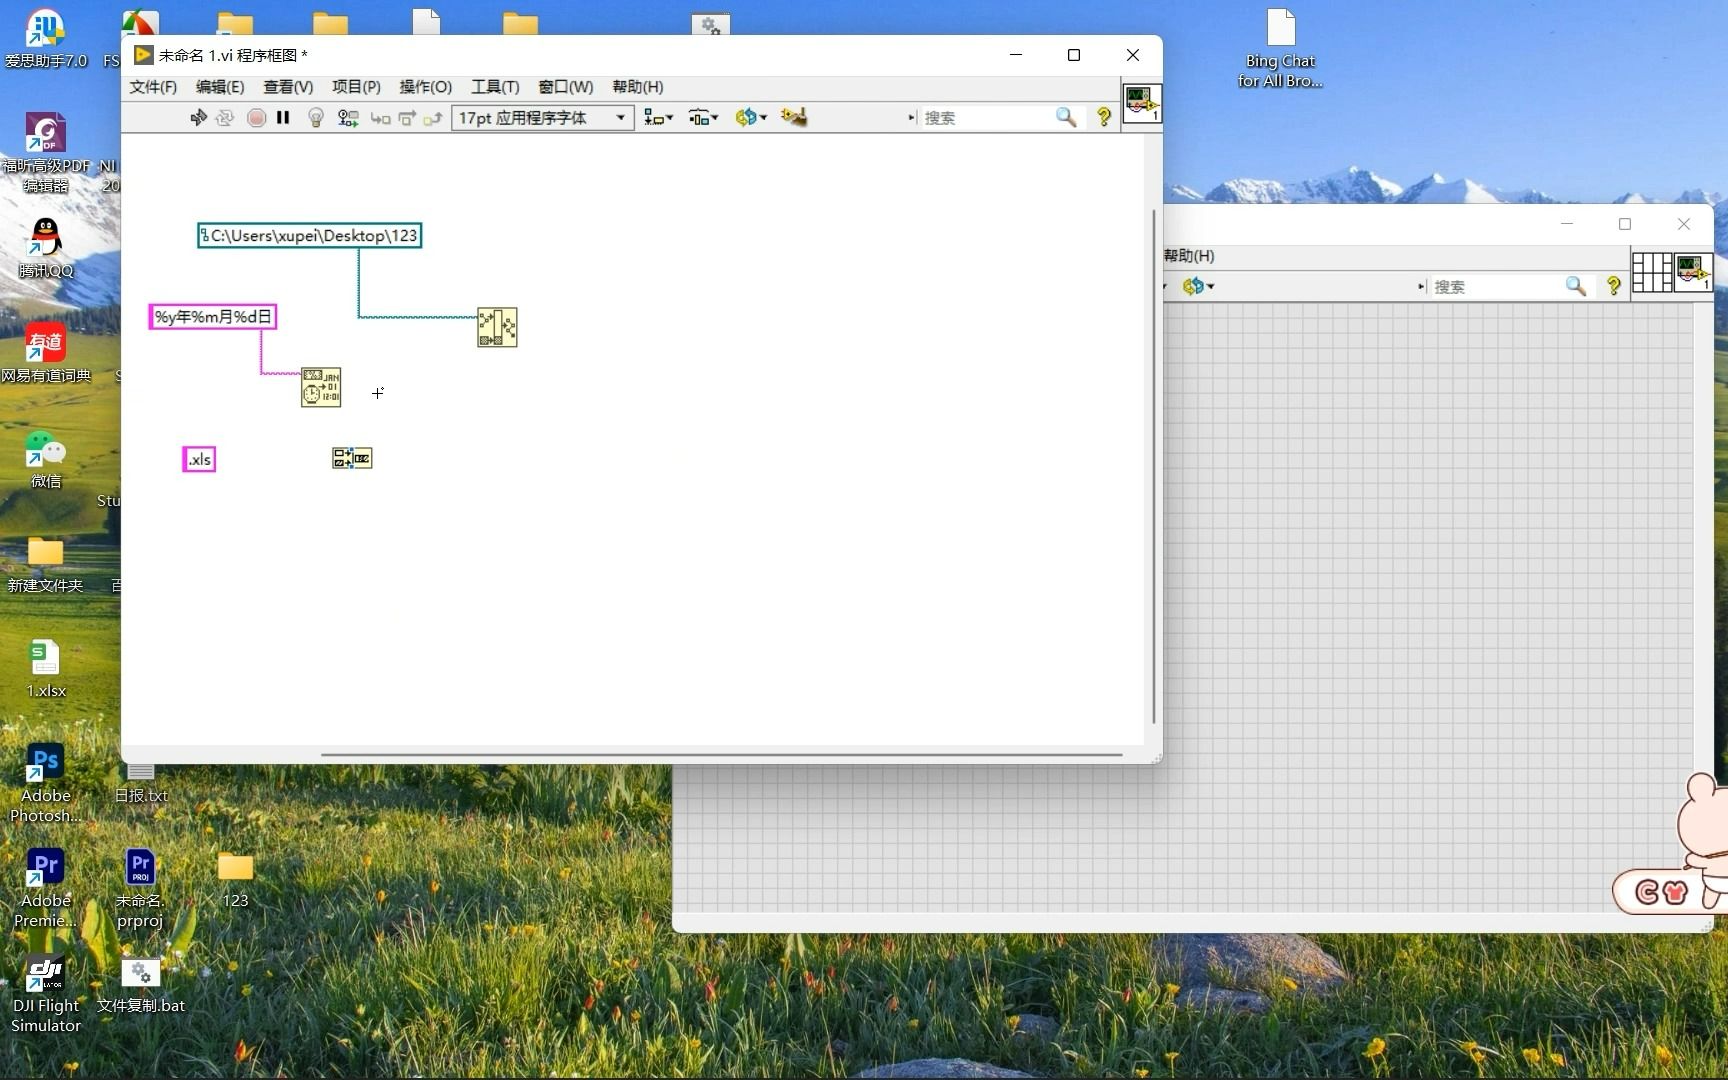The height and width of the screenshot is (1080, 1728).
Task: Open 查看(V) menu
Action: click(x=288, y=87)
